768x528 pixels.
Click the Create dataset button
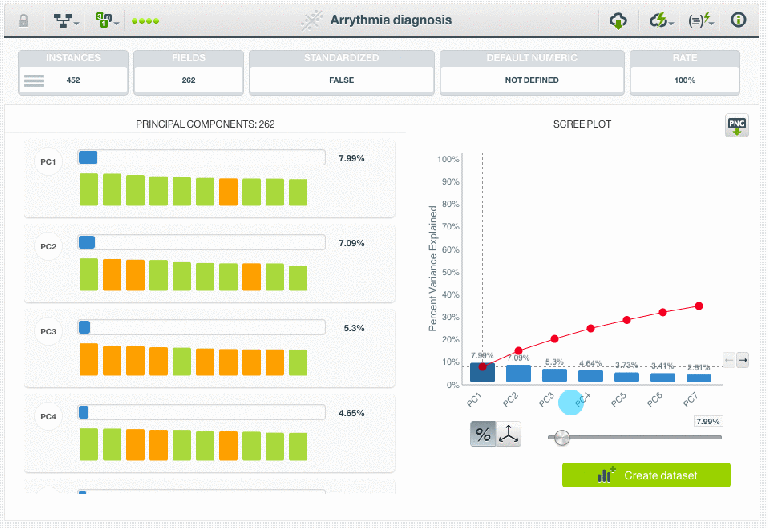click(646, 475)
